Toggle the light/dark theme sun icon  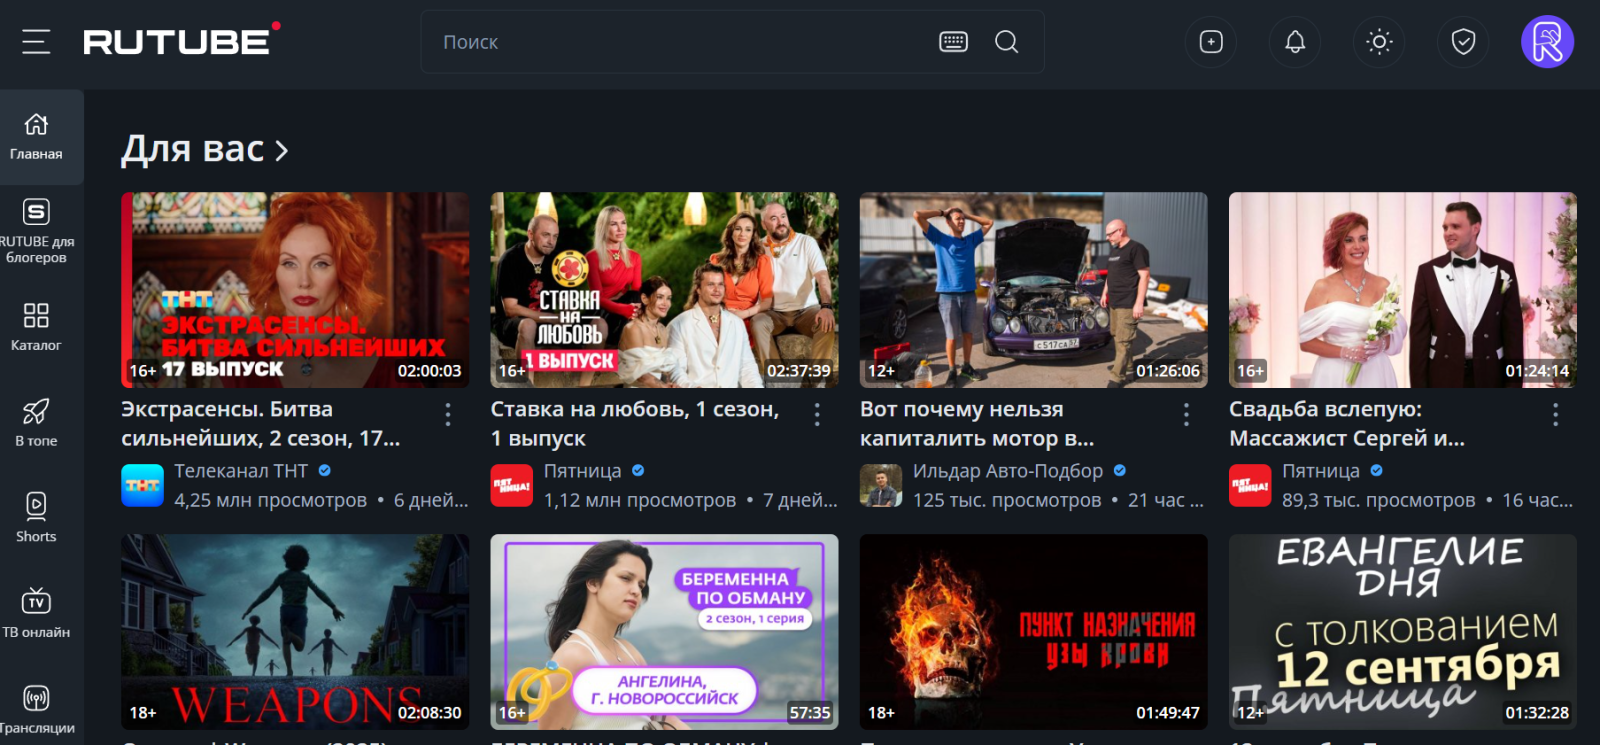(x=1378, y=42)
